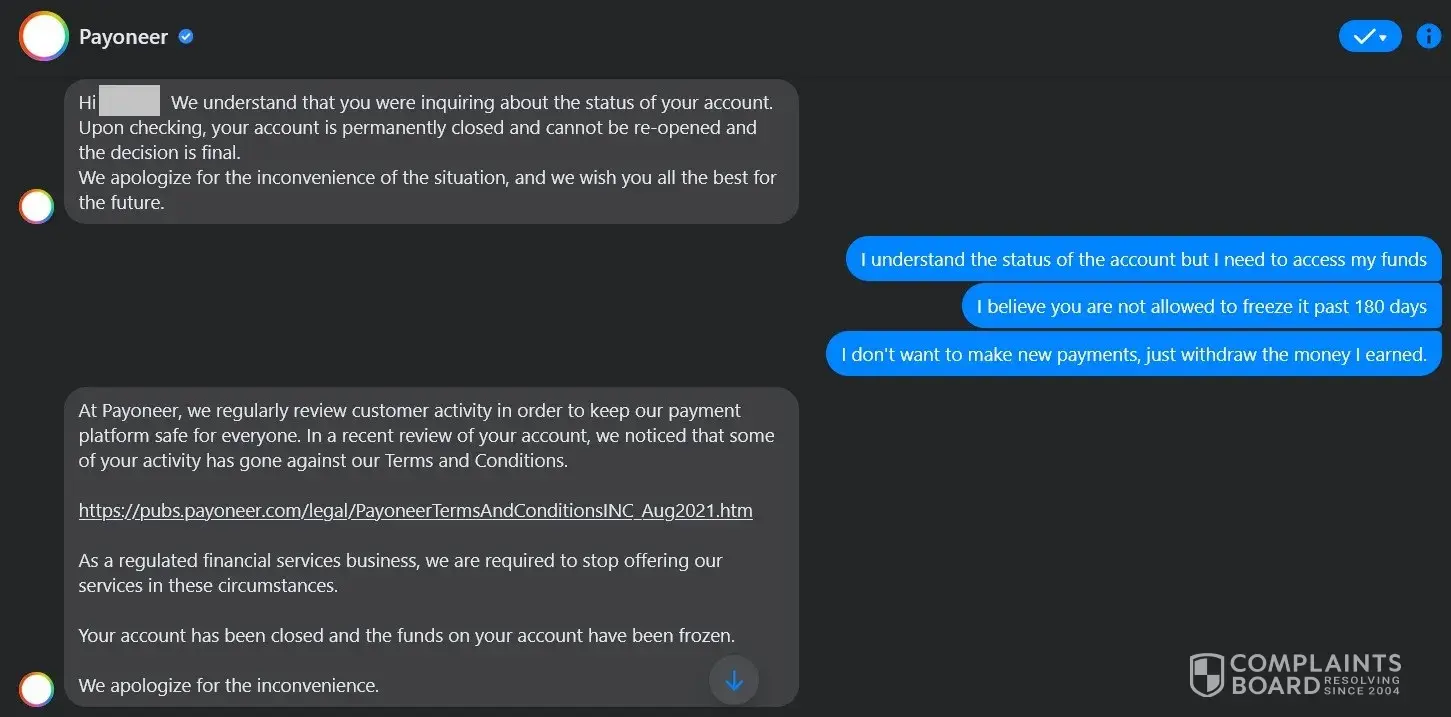This screenshot has height=717, width=1451.
Task: Select the "freeze it past 180 days" message
Action: click(1201, 307)
